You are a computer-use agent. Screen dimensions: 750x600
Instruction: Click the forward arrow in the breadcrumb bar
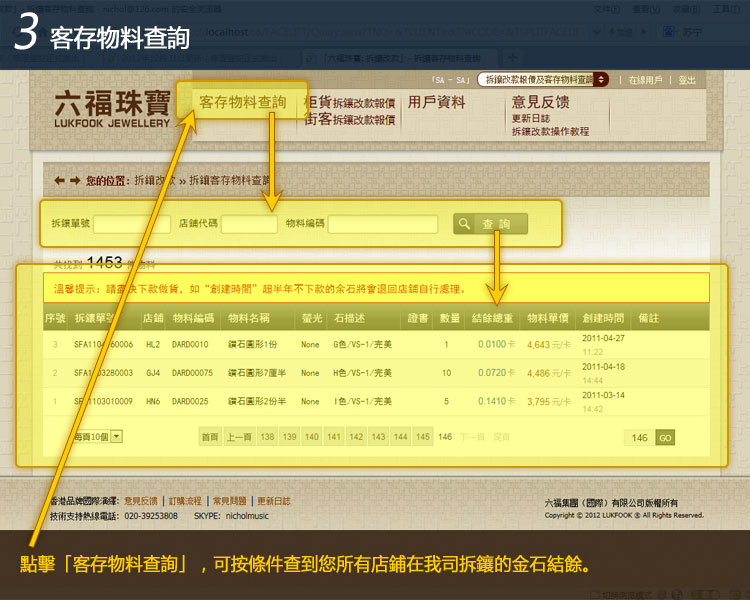pos(75,180)
